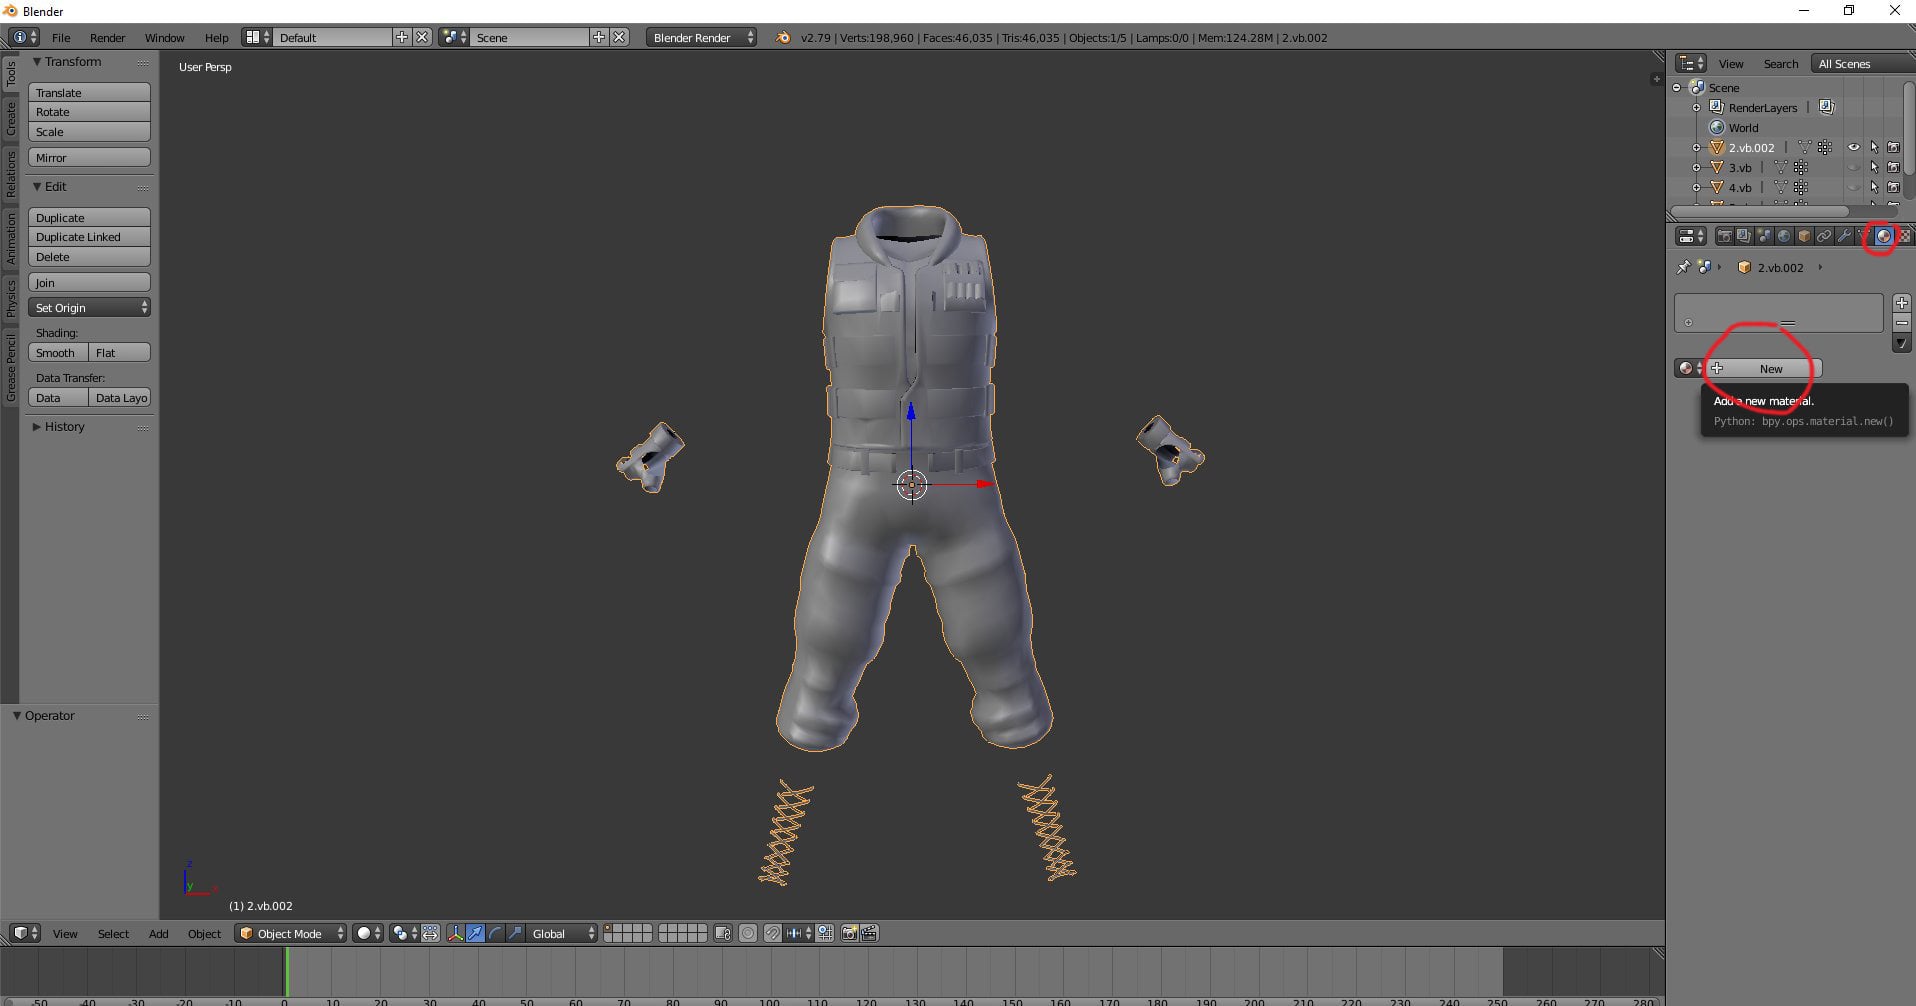Screen dimensions: 1916x1006
Task: Open the Material properties tab icon
Action: tap(1884, 236)
